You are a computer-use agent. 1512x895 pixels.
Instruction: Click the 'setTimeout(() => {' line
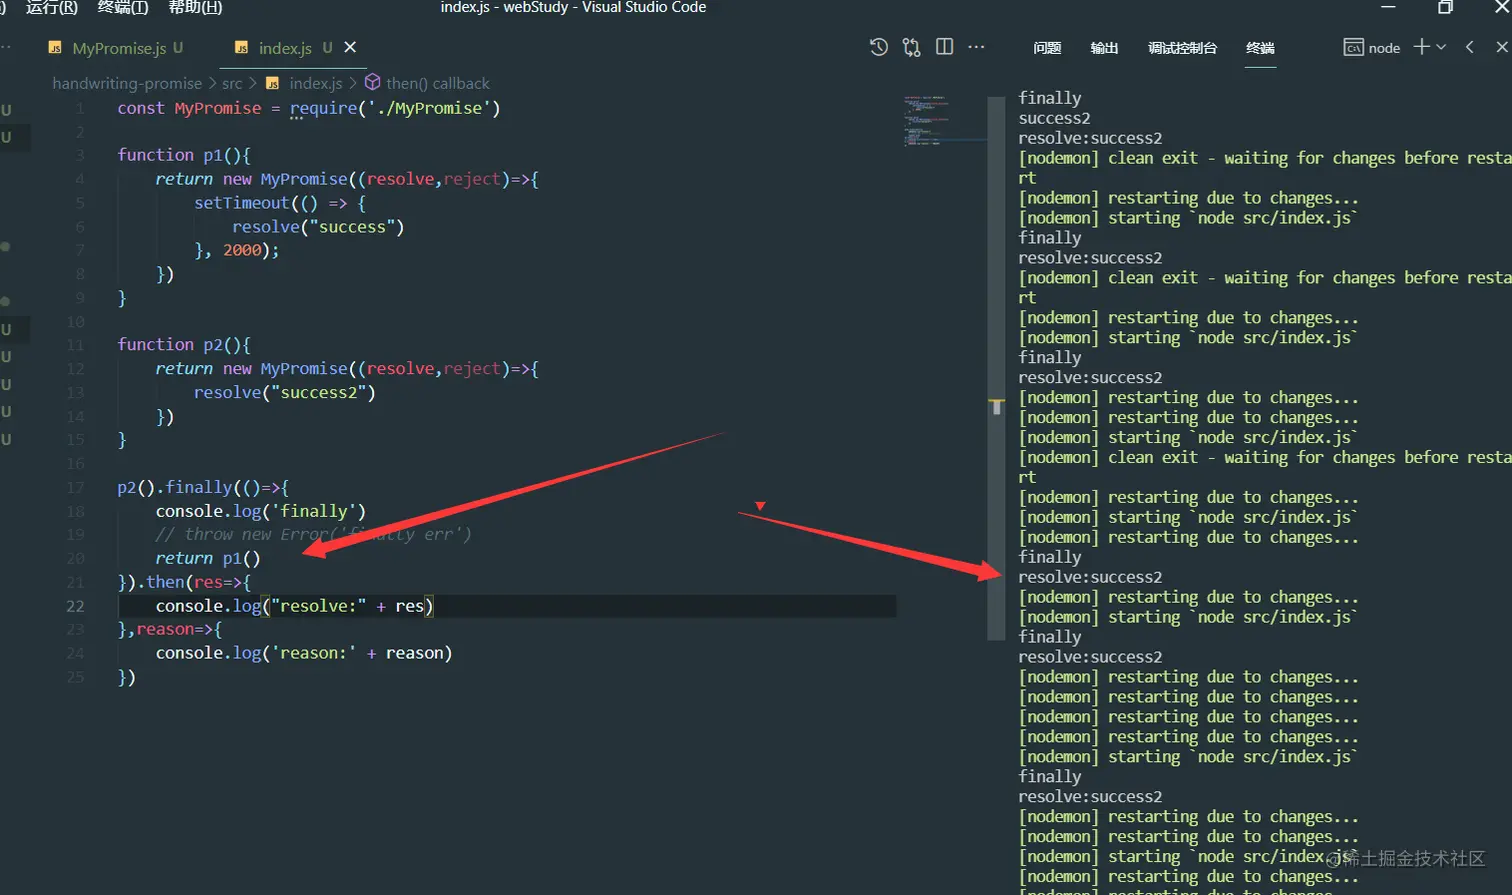coord(280,203)
